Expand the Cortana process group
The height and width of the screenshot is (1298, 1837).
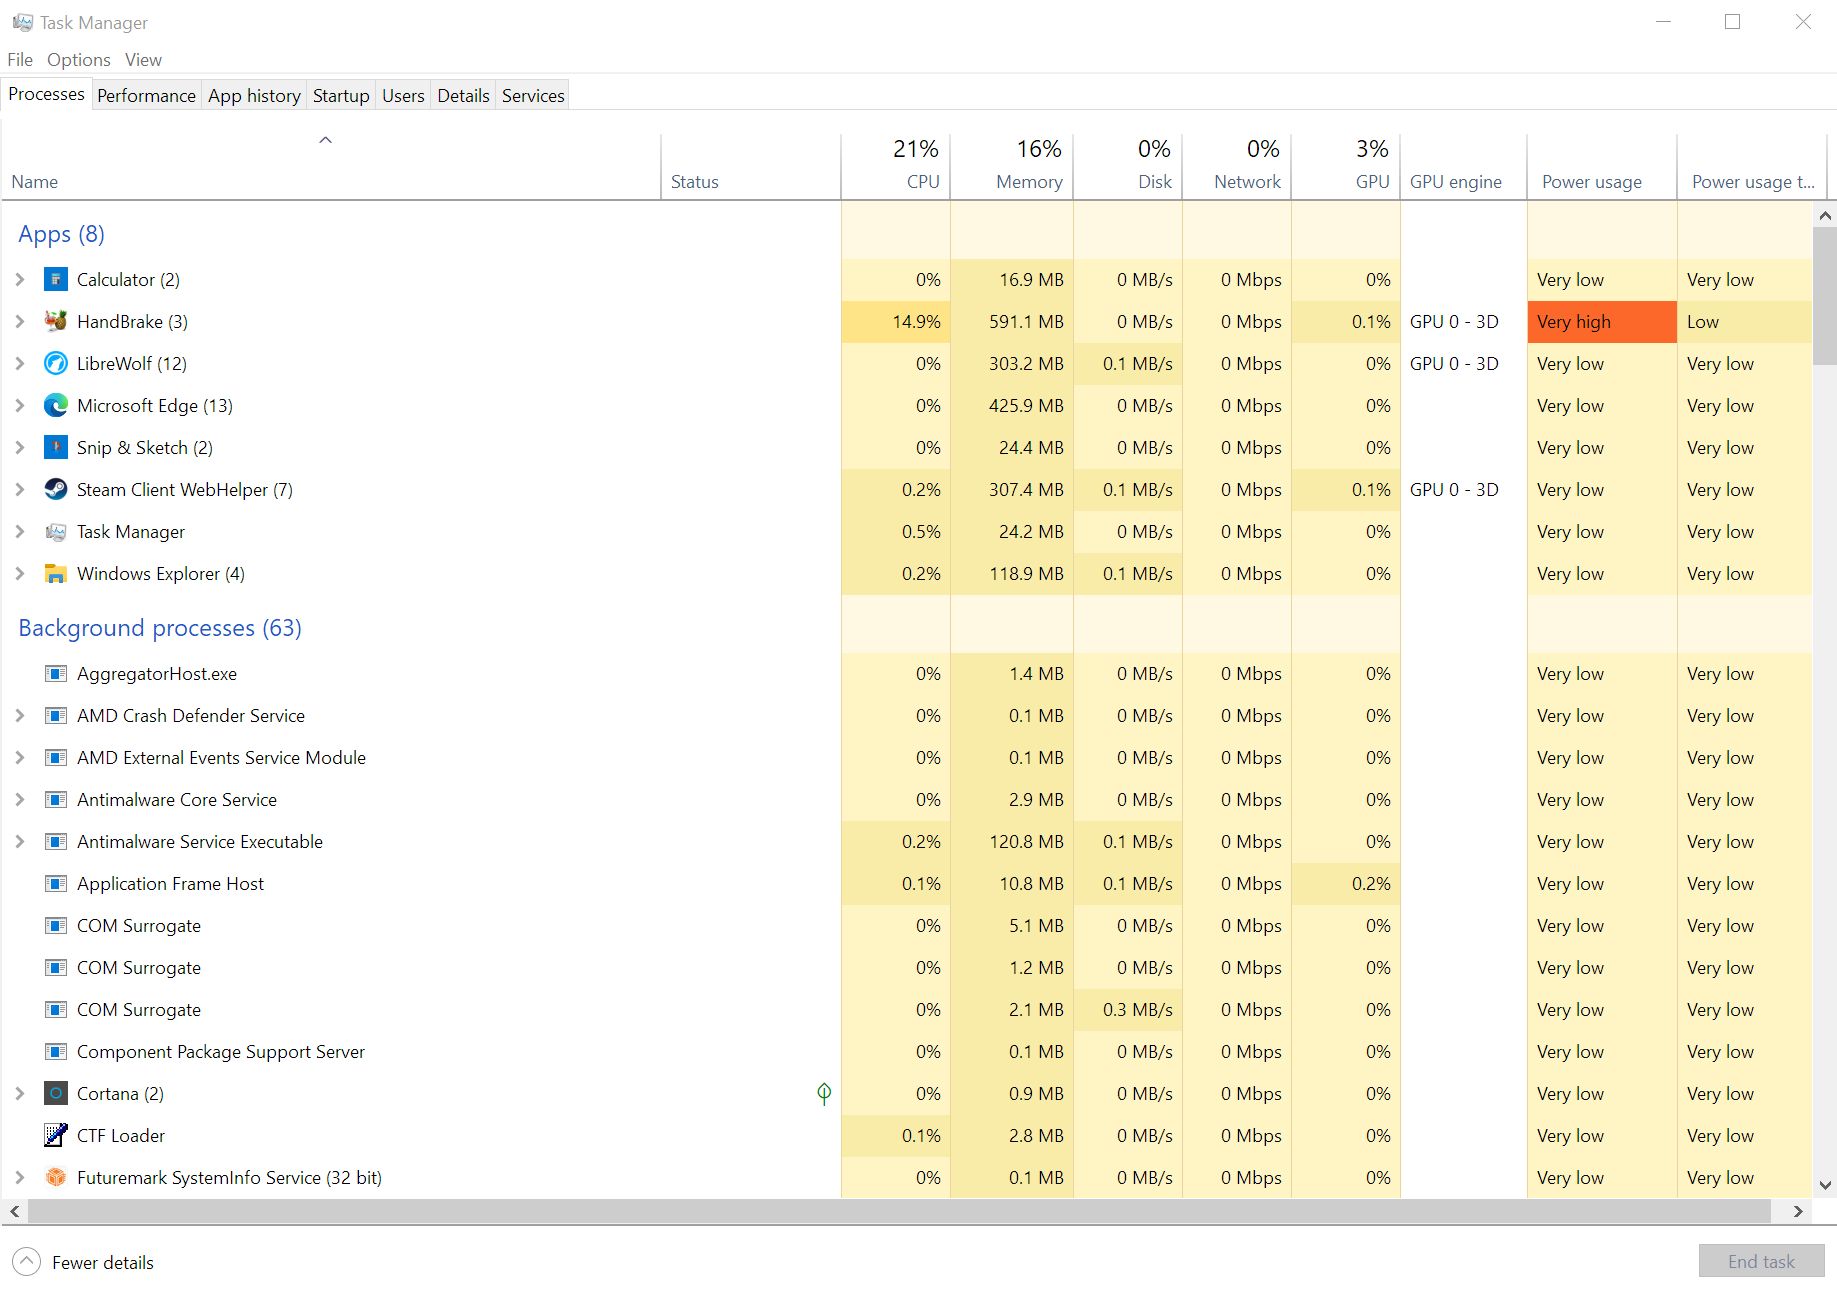click(20, 1094)
